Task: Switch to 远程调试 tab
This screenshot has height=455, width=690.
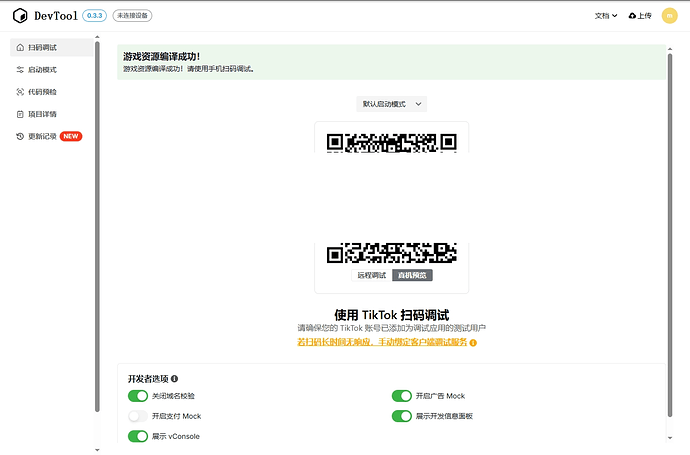Action: coord(372,275)
